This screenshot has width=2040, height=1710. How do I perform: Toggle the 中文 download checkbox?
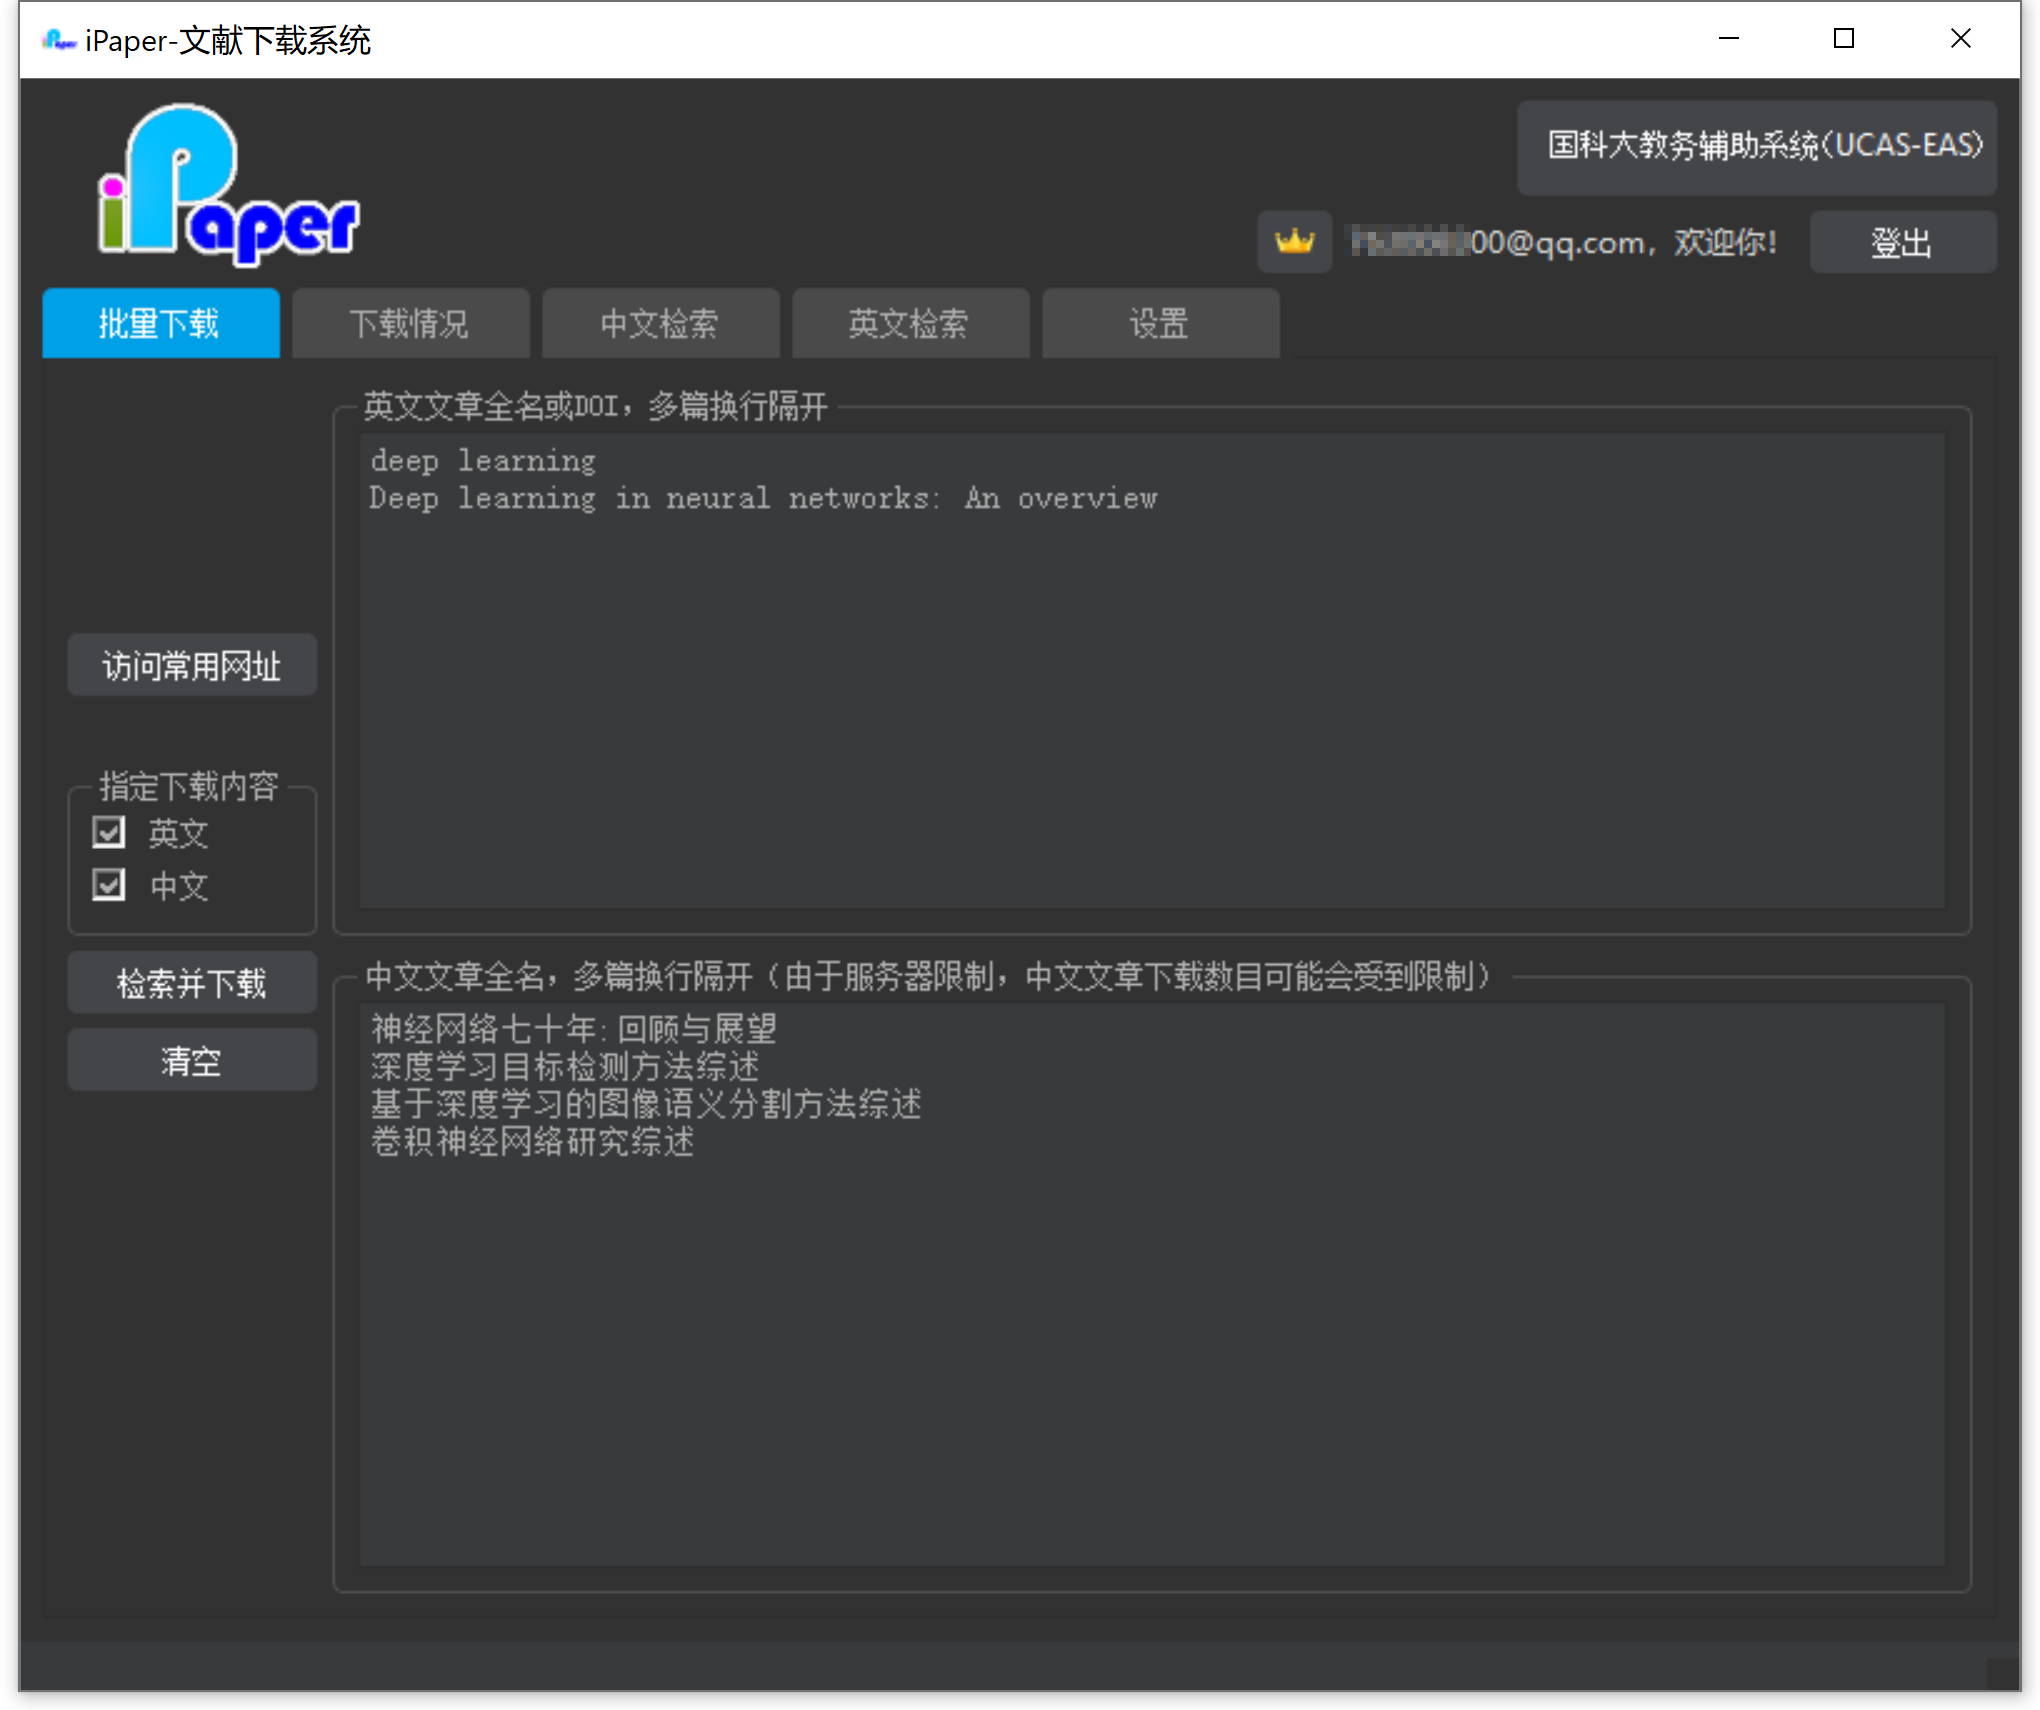[x=109, y=885]
